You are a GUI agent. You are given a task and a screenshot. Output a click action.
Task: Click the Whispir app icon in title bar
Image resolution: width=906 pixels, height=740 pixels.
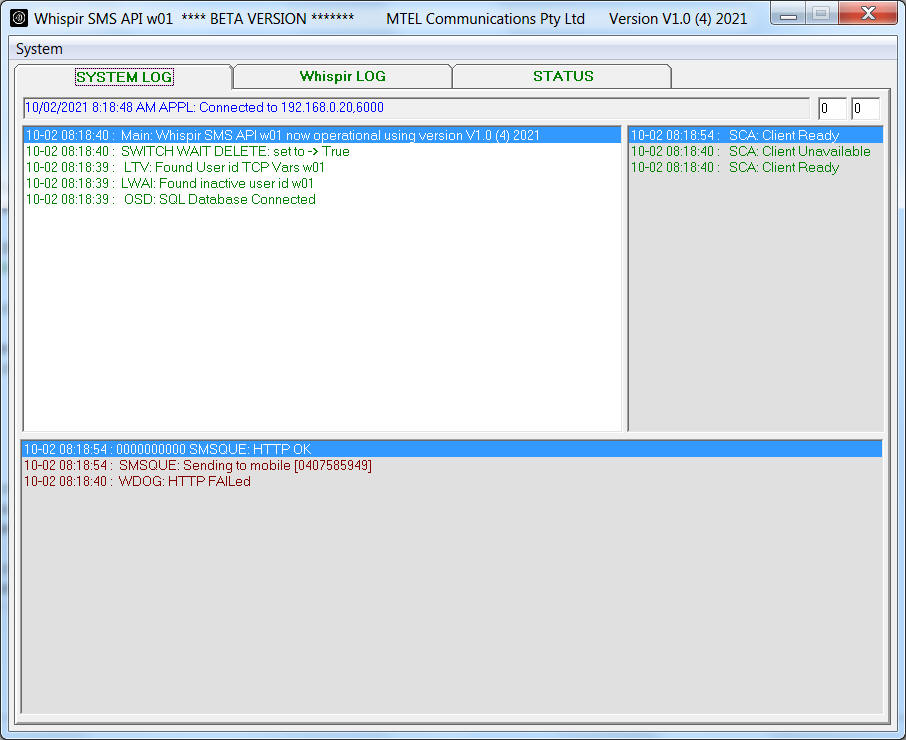[19, 18]
